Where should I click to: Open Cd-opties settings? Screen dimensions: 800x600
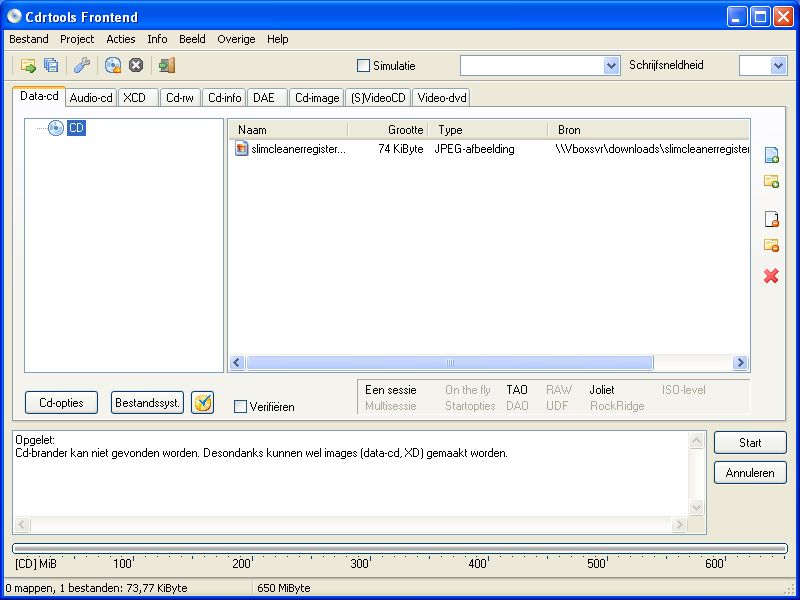point(60,402)
